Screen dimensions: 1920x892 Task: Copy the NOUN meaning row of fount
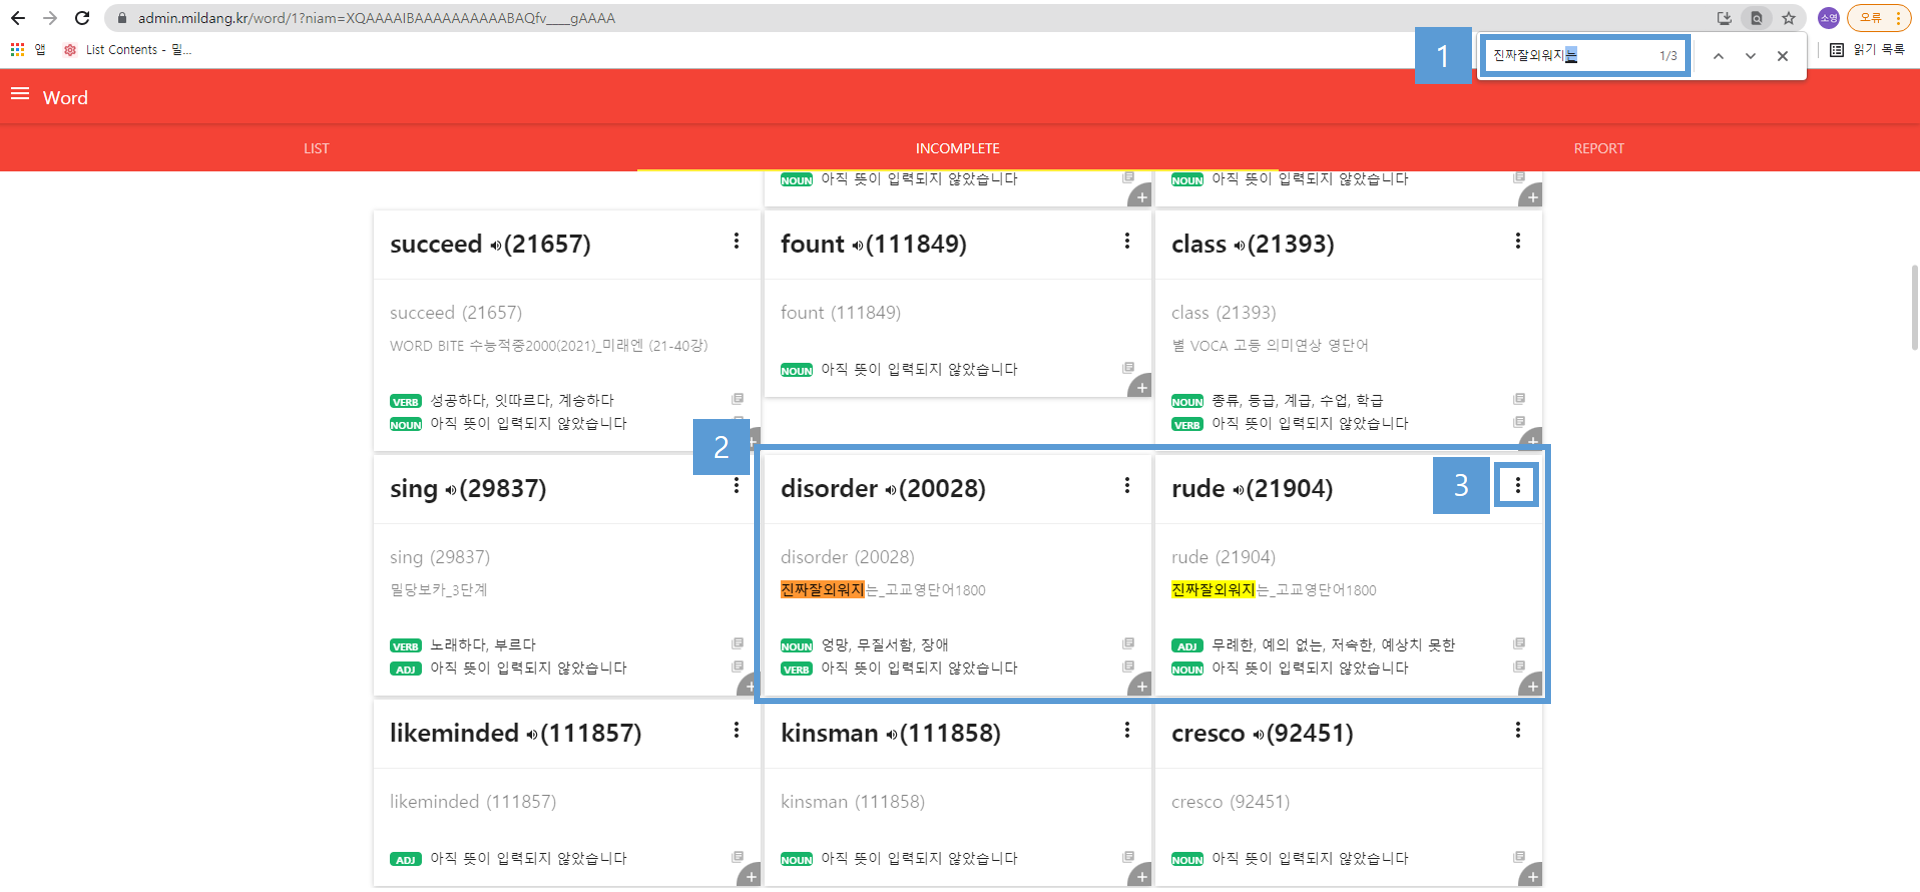click(1128, 368)
